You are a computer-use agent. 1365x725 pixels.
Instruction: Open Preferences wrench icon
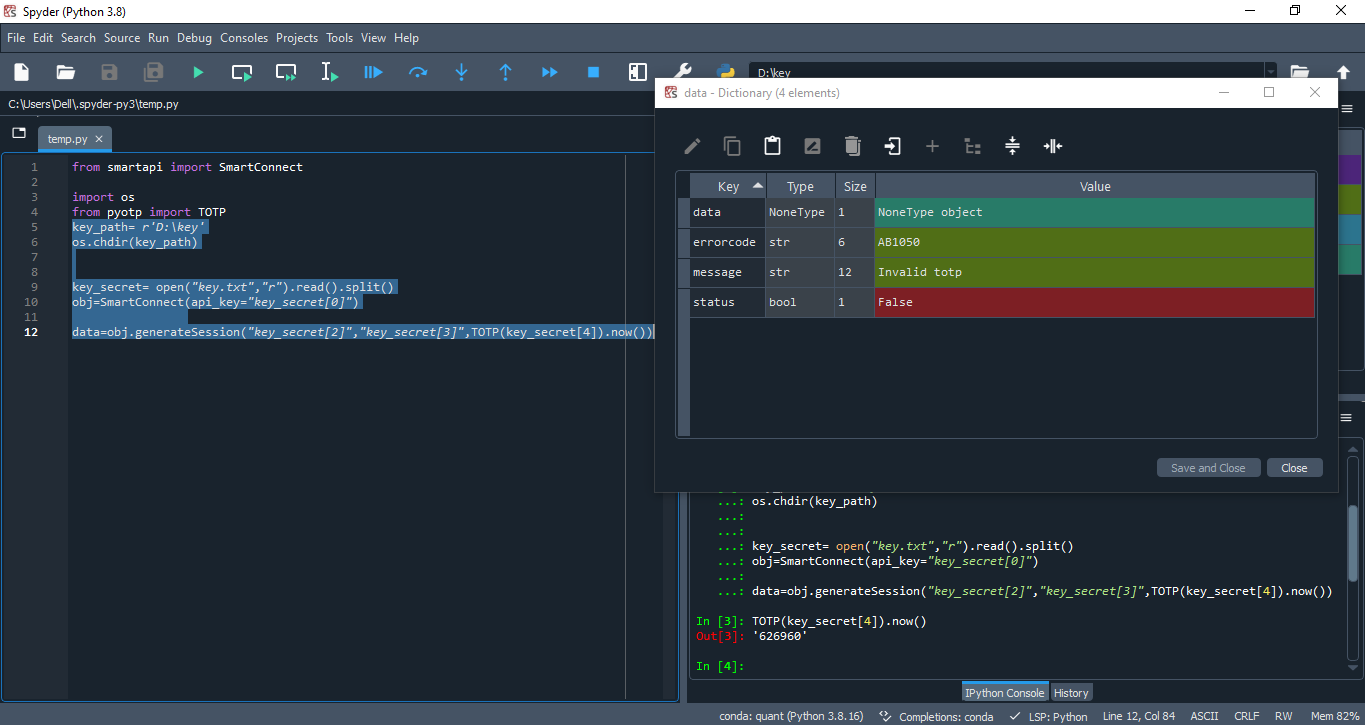tap(683, 70)
